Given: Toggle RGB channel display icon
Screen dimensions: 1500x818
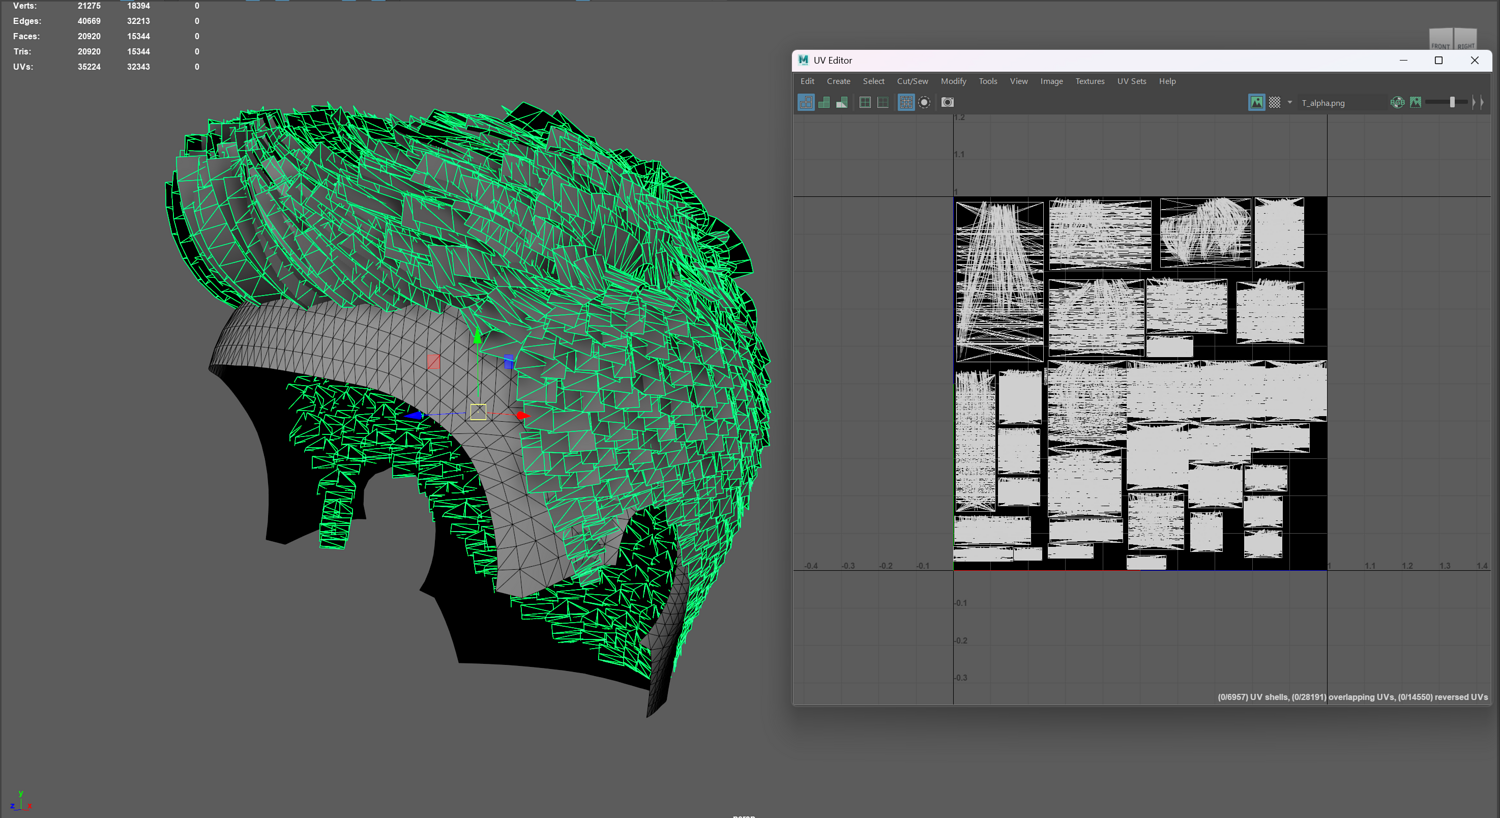Looking at the screenshot, I should [x=1397, y=102].
